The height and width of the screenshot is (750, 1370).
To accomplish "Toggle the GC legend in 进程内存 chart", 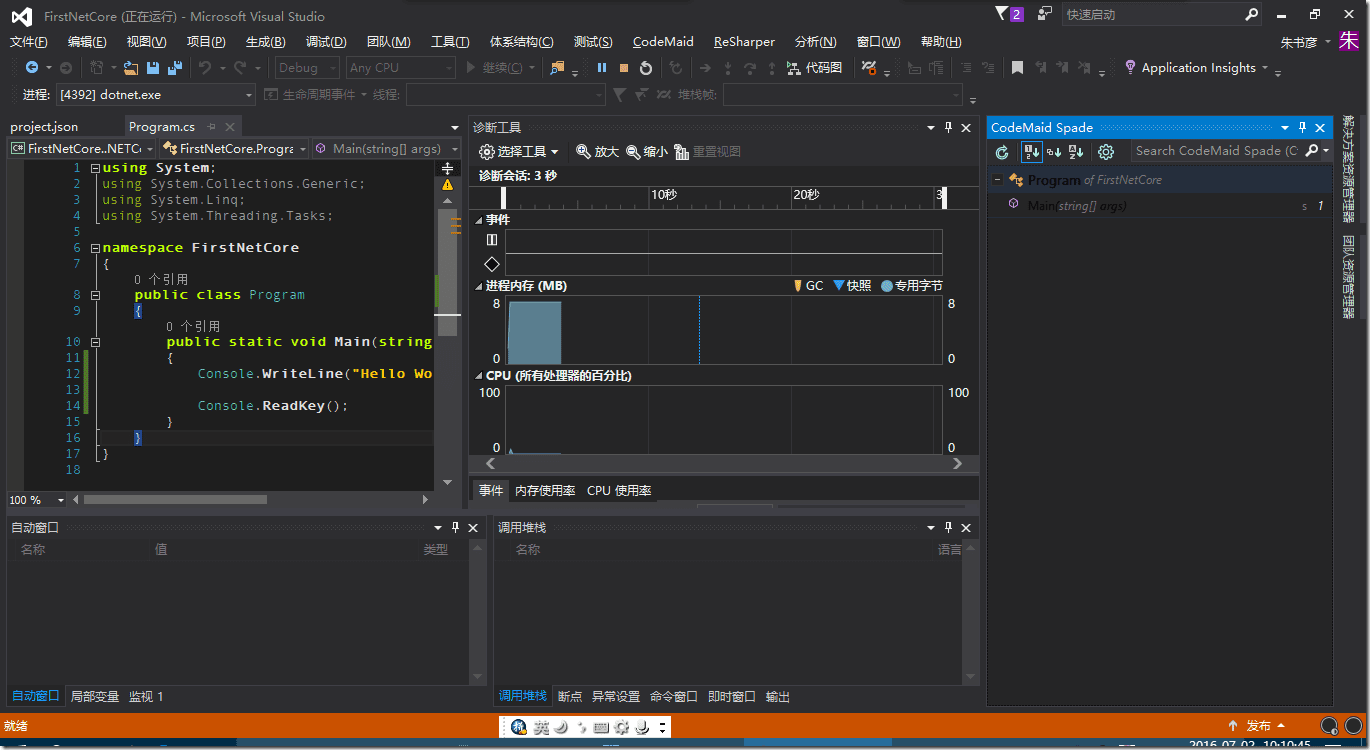I will point(808,285).
